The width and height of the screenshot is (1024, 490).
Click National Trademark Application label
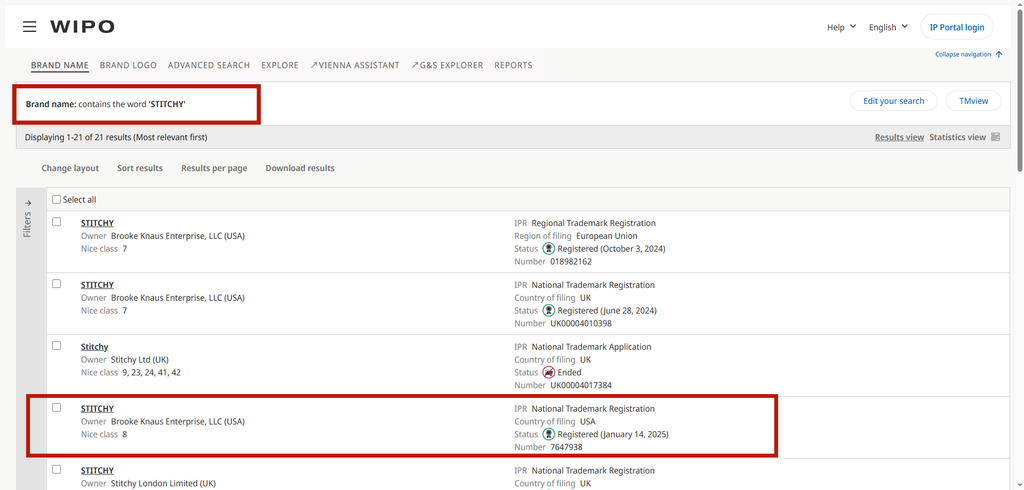[591, 347]
